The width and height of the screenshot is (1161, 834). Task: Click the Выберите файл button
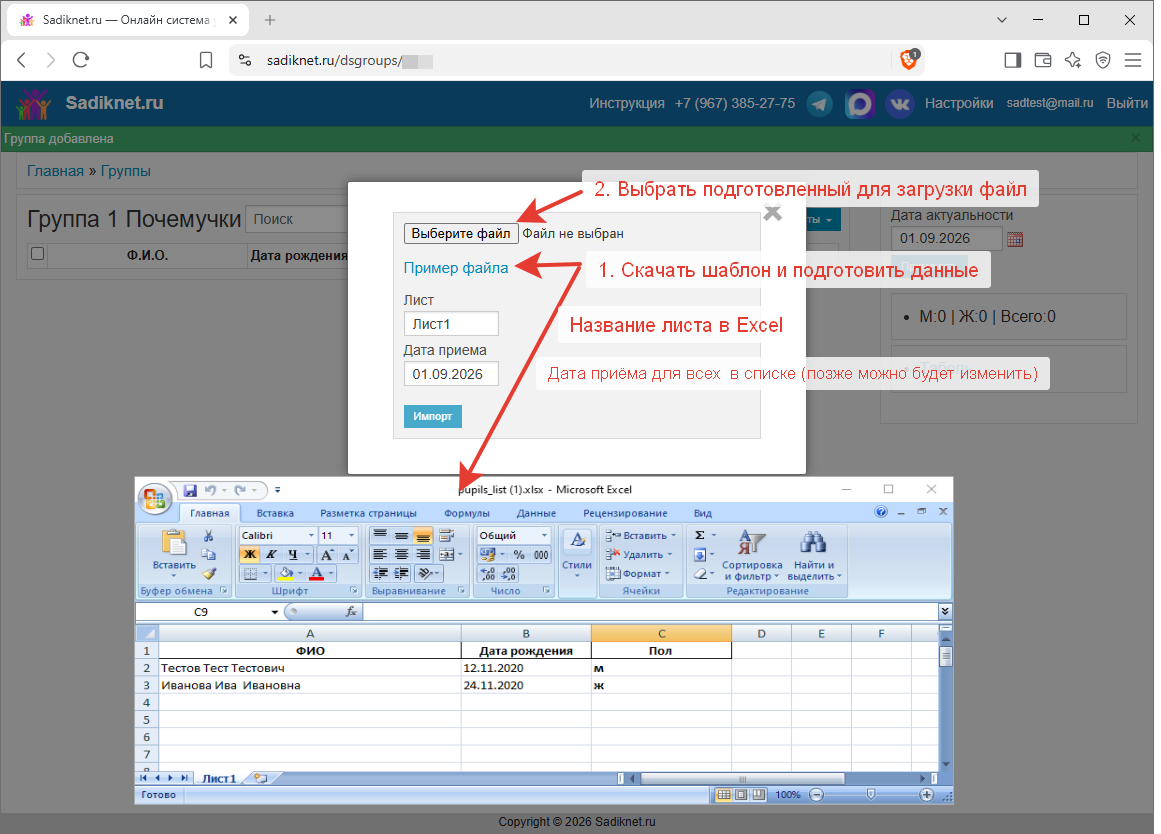[x=461, y=233]
